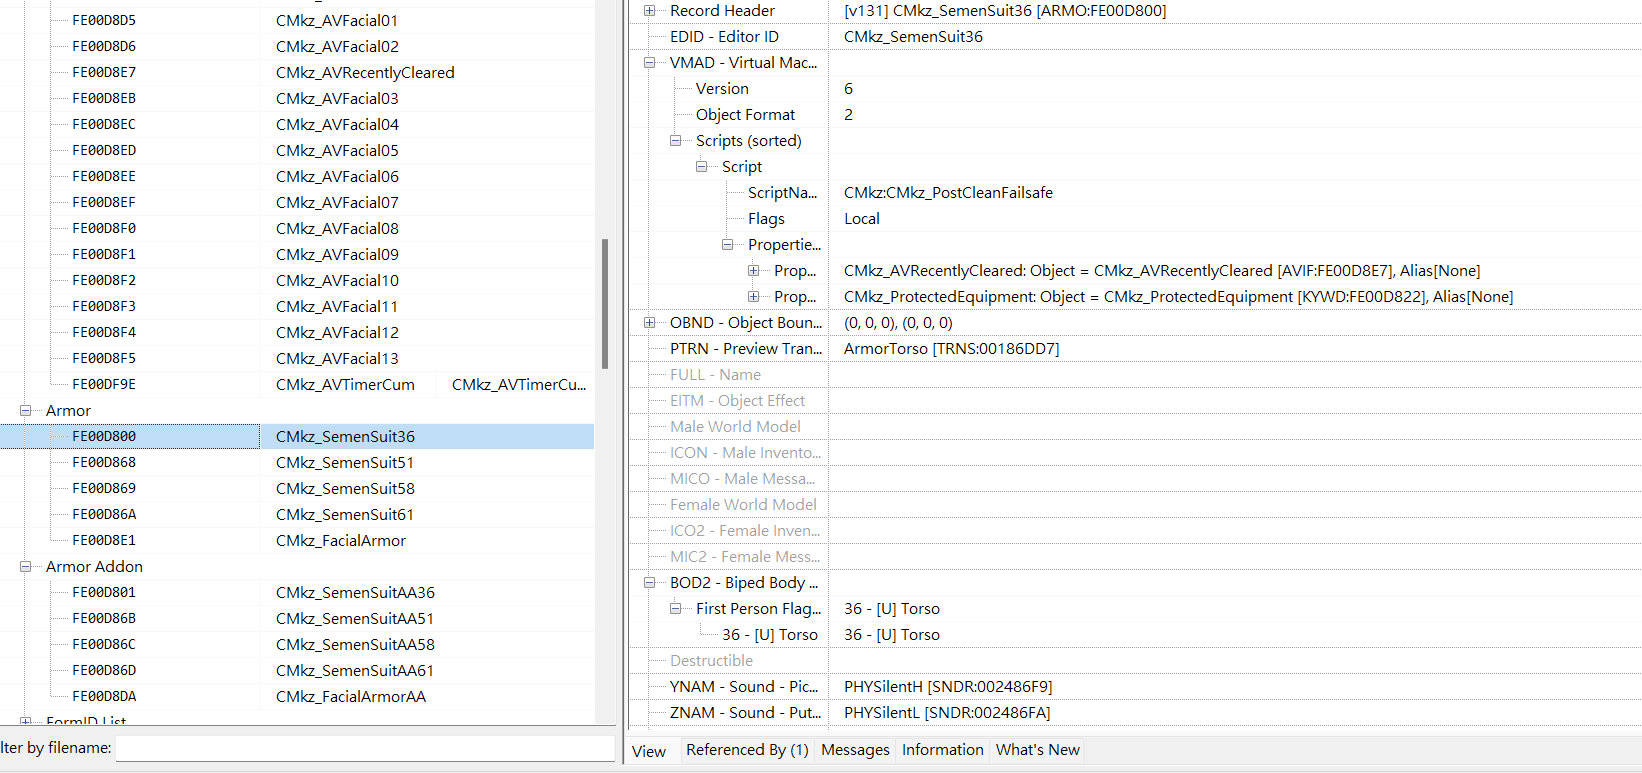Image resolution: width=1642 pixels, height=773 pixels.
Task: Expand the CMkz_ProtectedEquipment property row
Action: 753,297
